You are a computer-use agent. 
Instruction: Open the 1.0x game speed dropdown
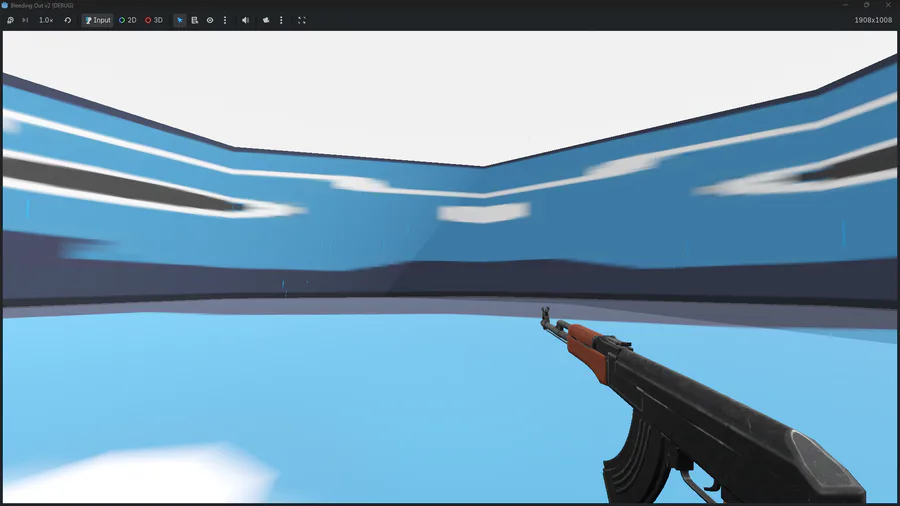coord(46,20)
